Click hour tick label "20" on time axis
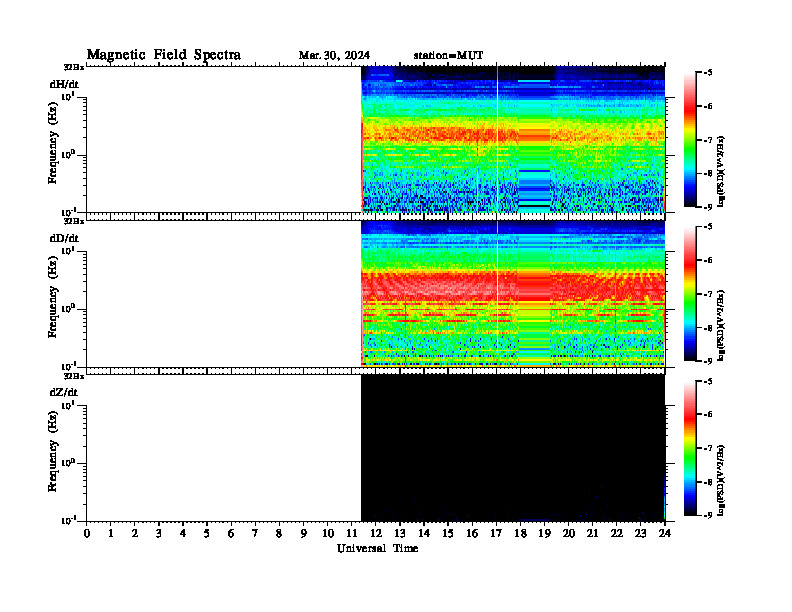 coord(569,534)
